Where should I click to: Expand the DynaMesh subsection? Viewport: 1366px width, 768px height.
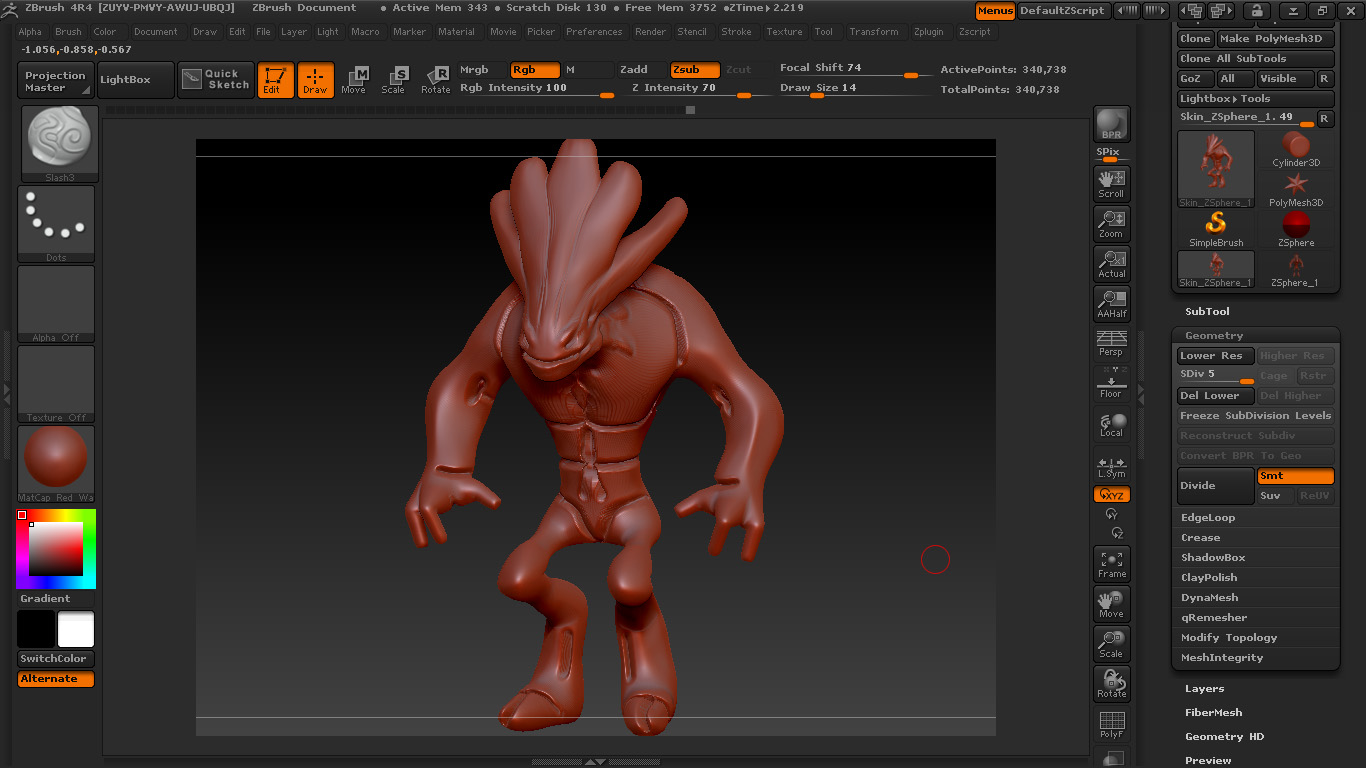pos(1209,598)
